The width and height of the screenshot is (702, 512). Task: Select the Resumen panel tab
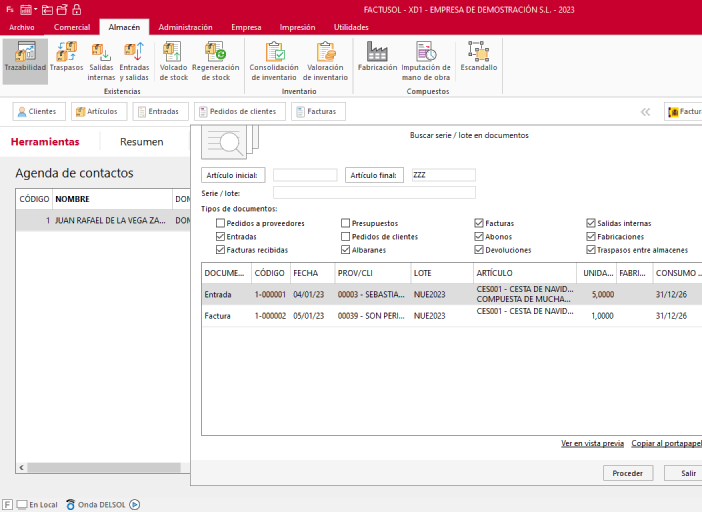tap(141, 142)
